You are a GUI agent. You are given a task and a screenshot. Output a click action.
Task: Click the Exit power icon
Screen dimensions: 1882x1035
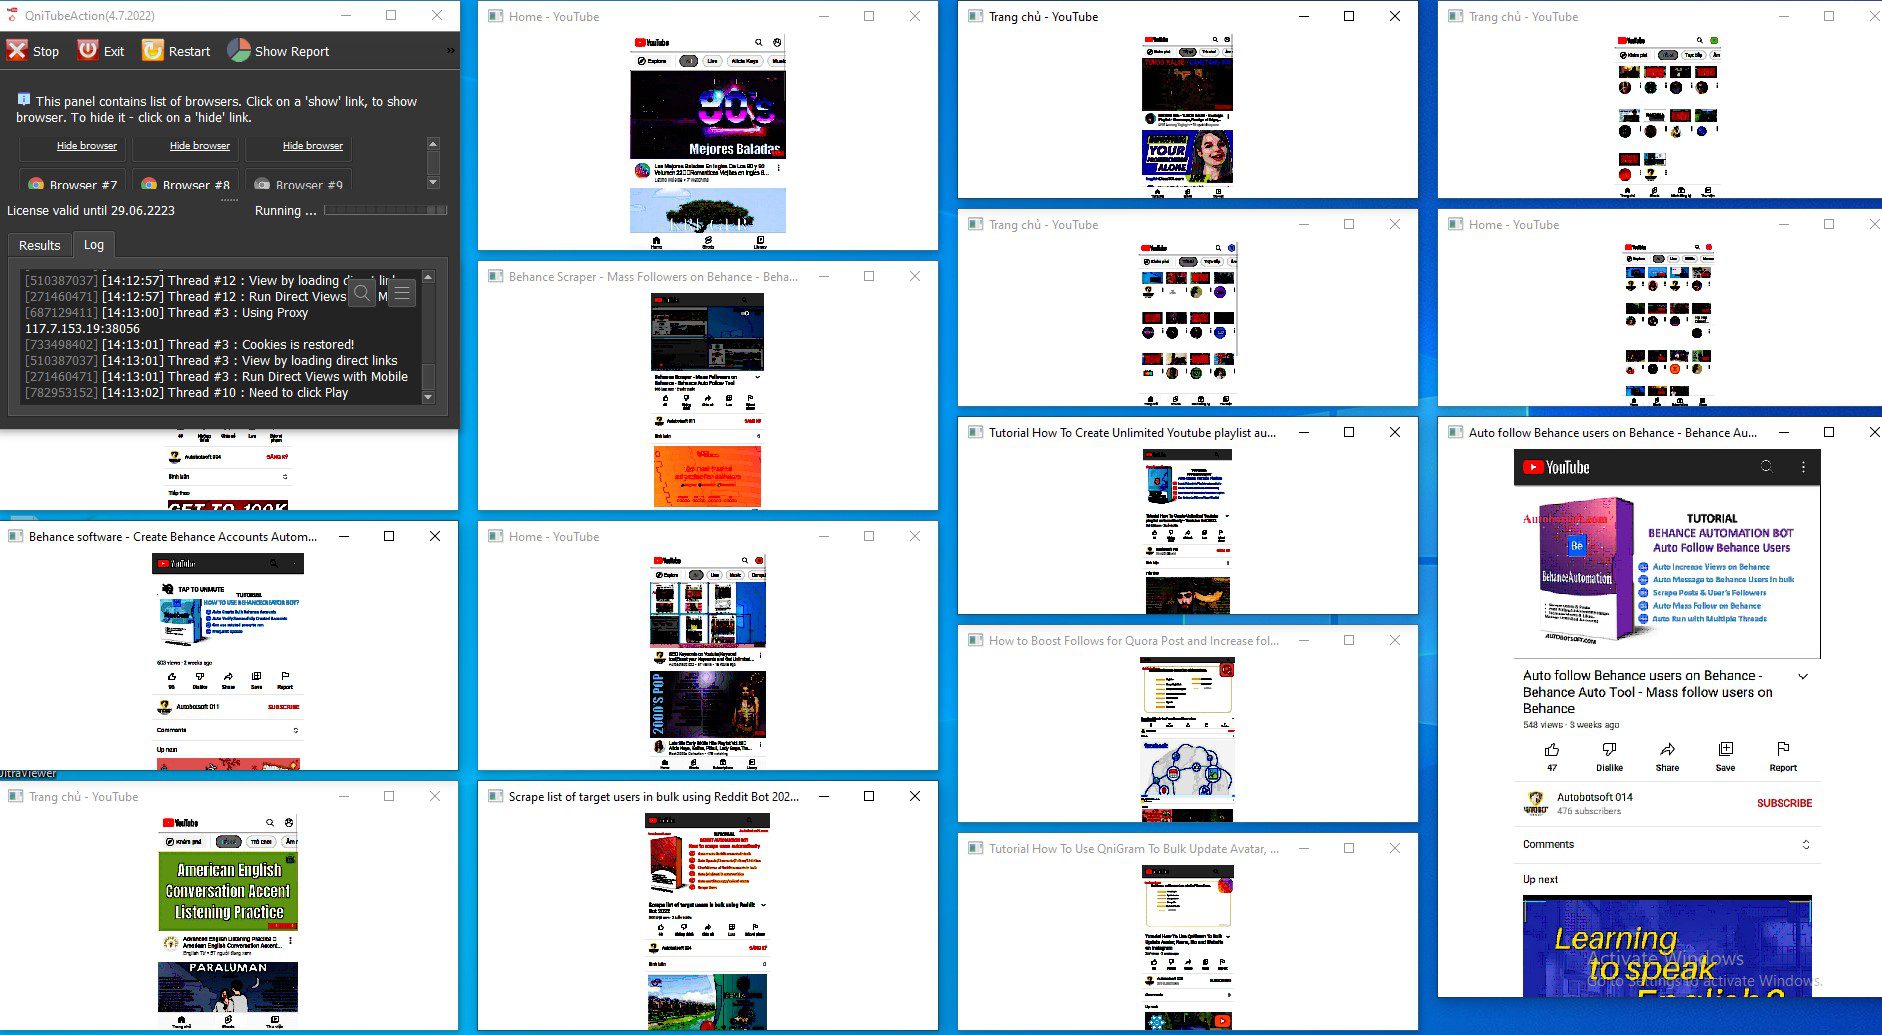(x=88, y=50)
